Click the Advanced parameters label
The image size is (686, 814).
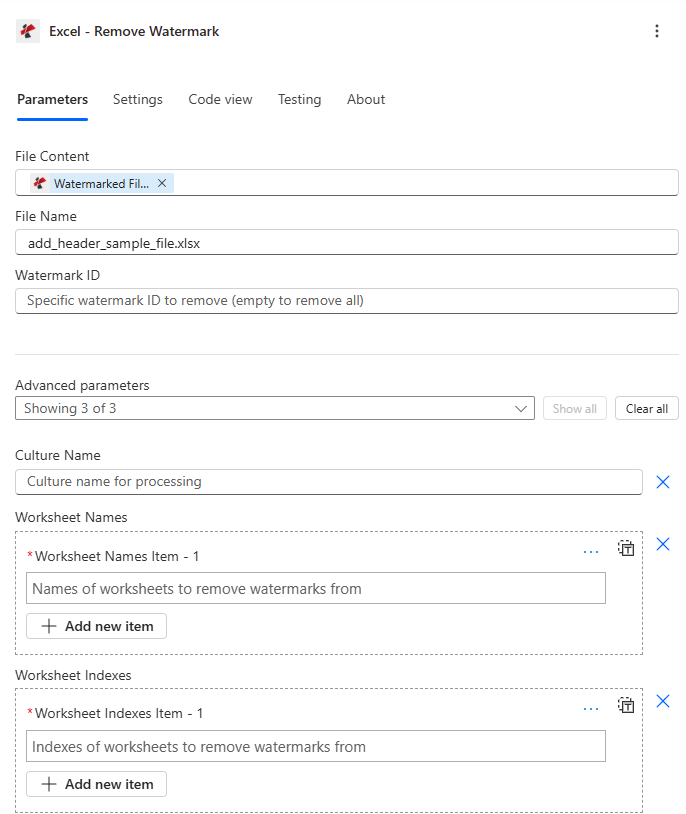click(82, 385)
